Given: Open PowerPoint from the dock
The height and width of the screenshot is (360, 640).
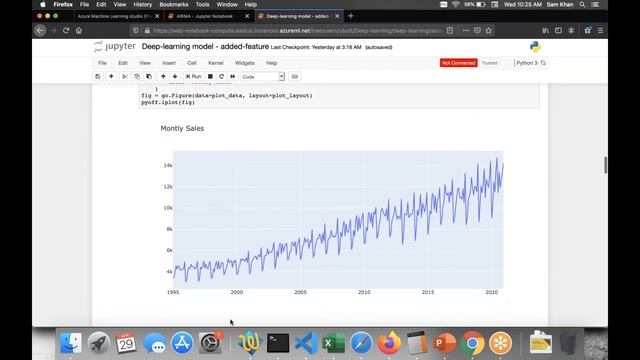Looking at the screenshot, I should pos(444,343).
